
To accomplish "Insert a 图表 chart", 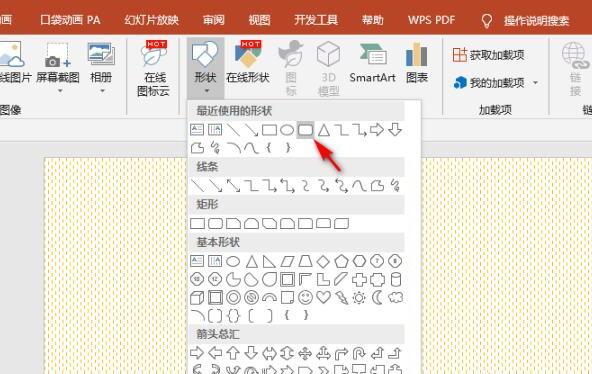I will [x=417, y=62].
